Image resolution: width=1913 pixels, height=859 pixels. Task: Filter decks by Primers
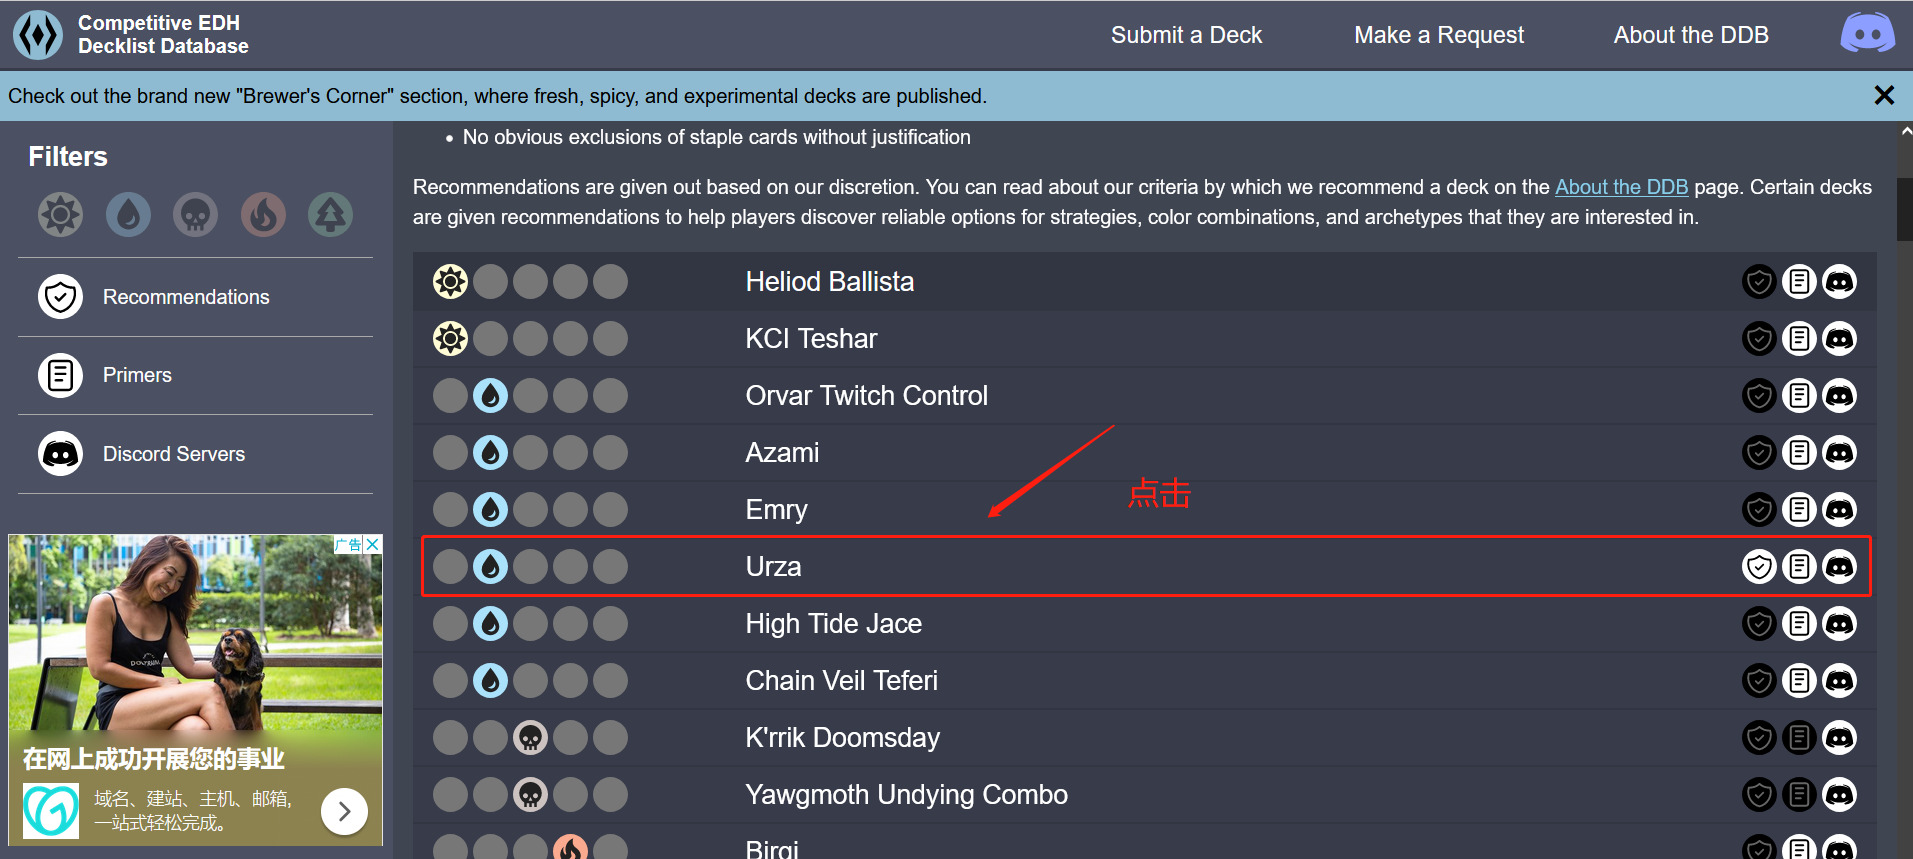tap(137, 375)
